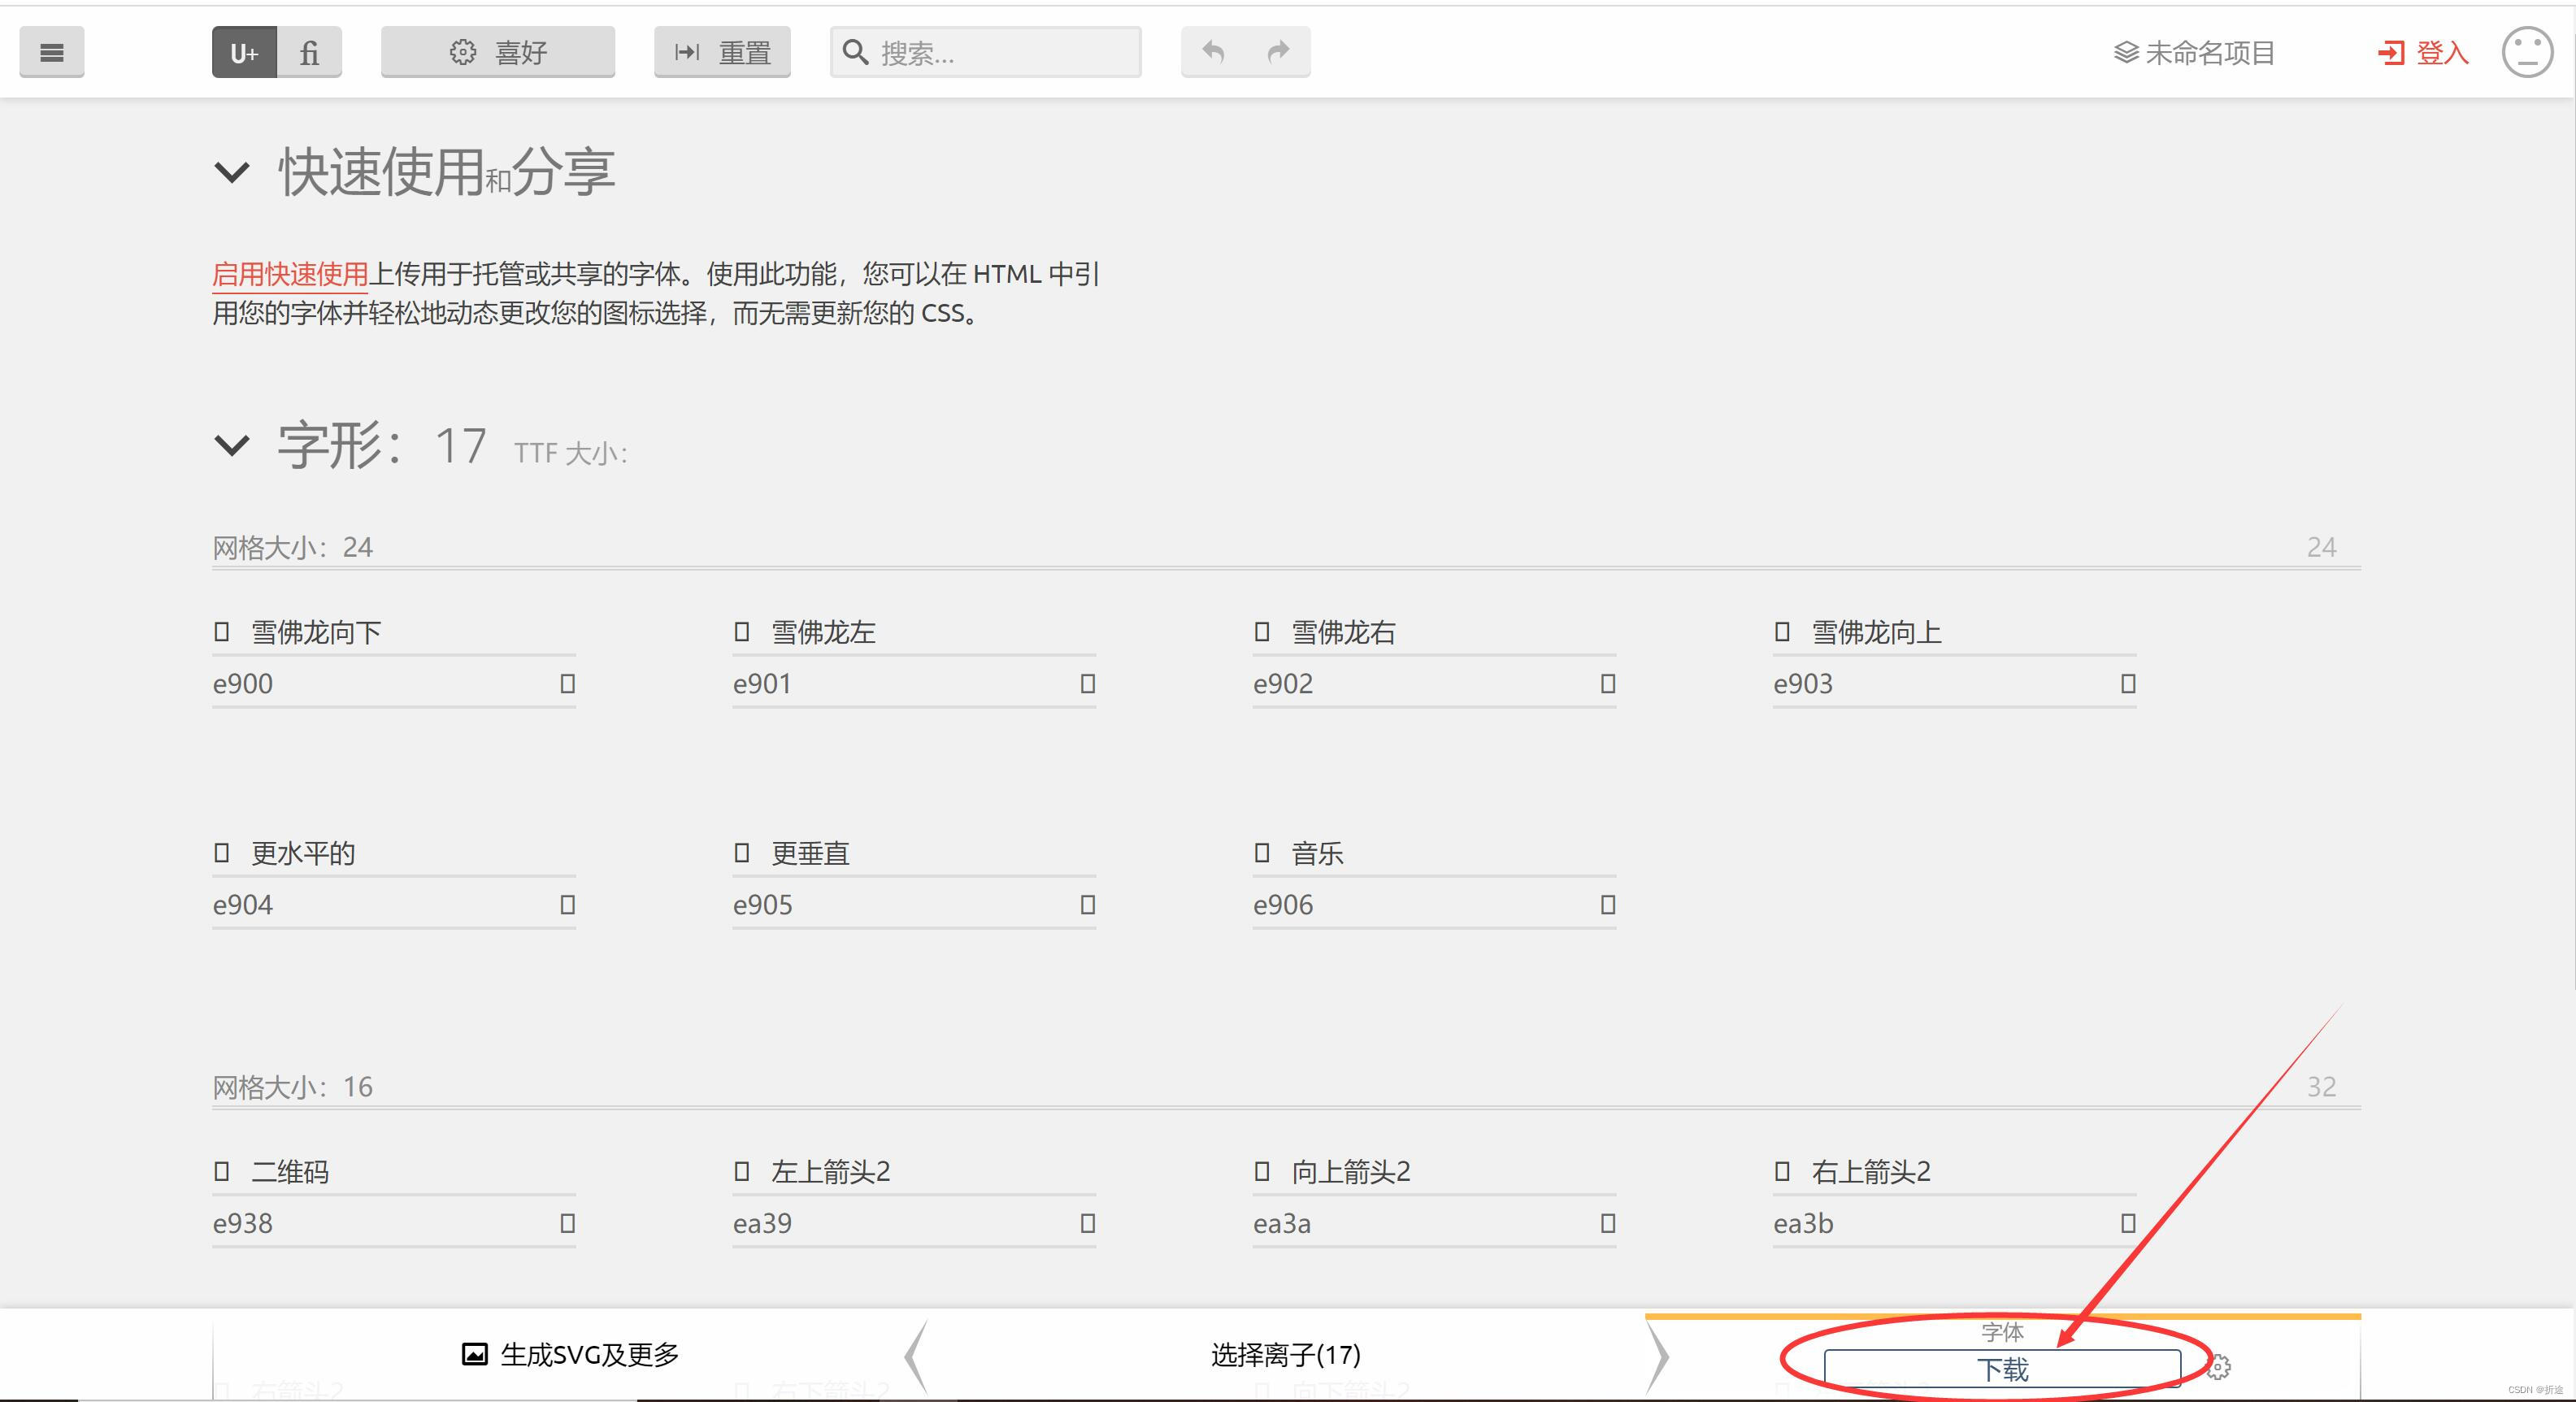Viewport: 2576px width, 1402px height.
Task: Click the 重置 reset codes button
Action: 722,52
